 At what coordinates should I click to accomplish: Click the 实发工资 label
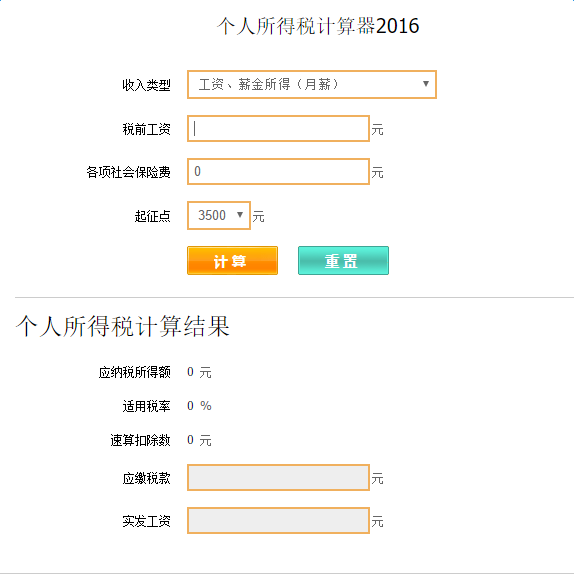(x=146, y=521)
